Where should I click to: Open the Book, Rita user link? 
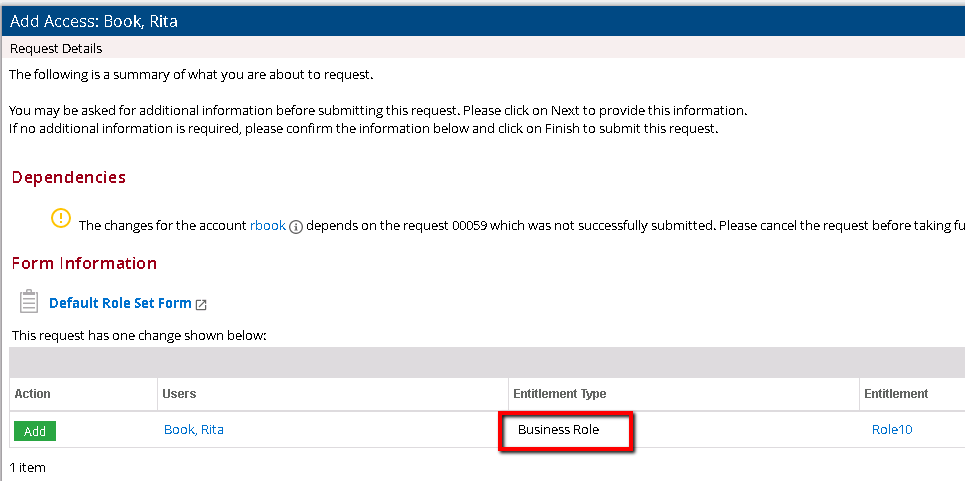194,430
